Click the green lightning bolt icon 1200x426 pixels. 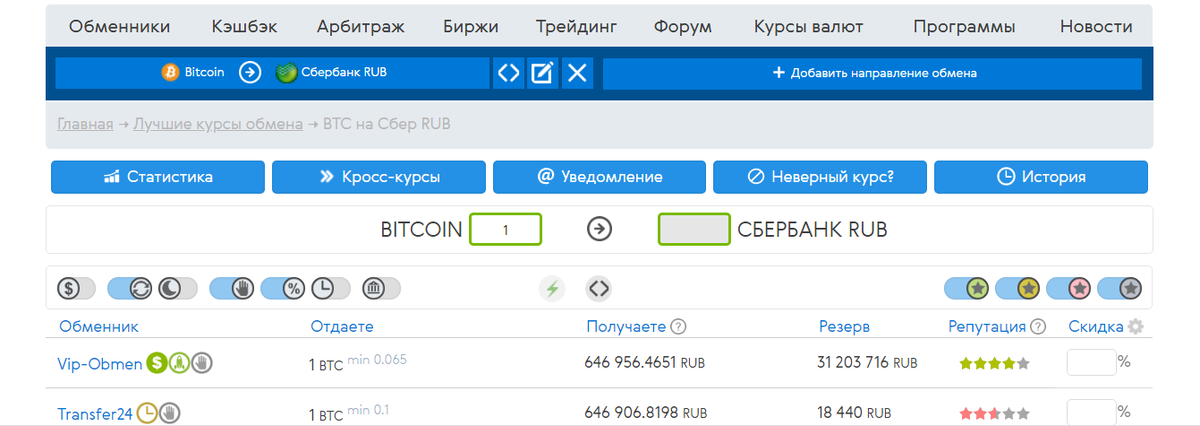552,289
